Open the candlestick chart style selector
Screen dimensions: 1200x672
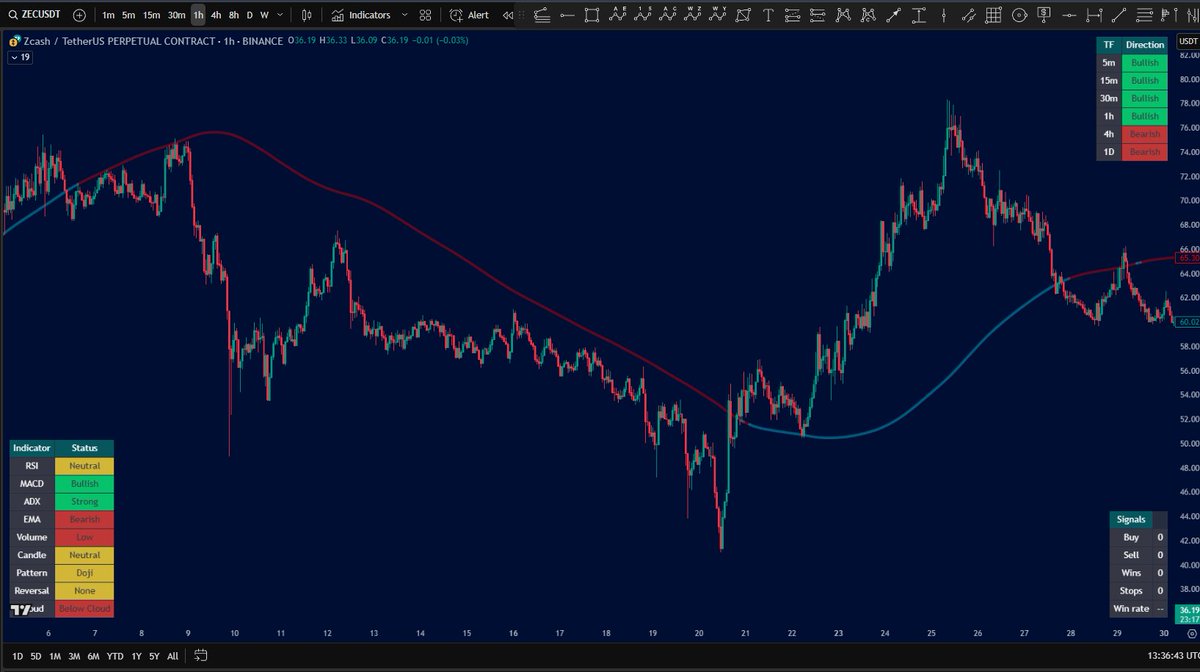click(x=307, y=15)
